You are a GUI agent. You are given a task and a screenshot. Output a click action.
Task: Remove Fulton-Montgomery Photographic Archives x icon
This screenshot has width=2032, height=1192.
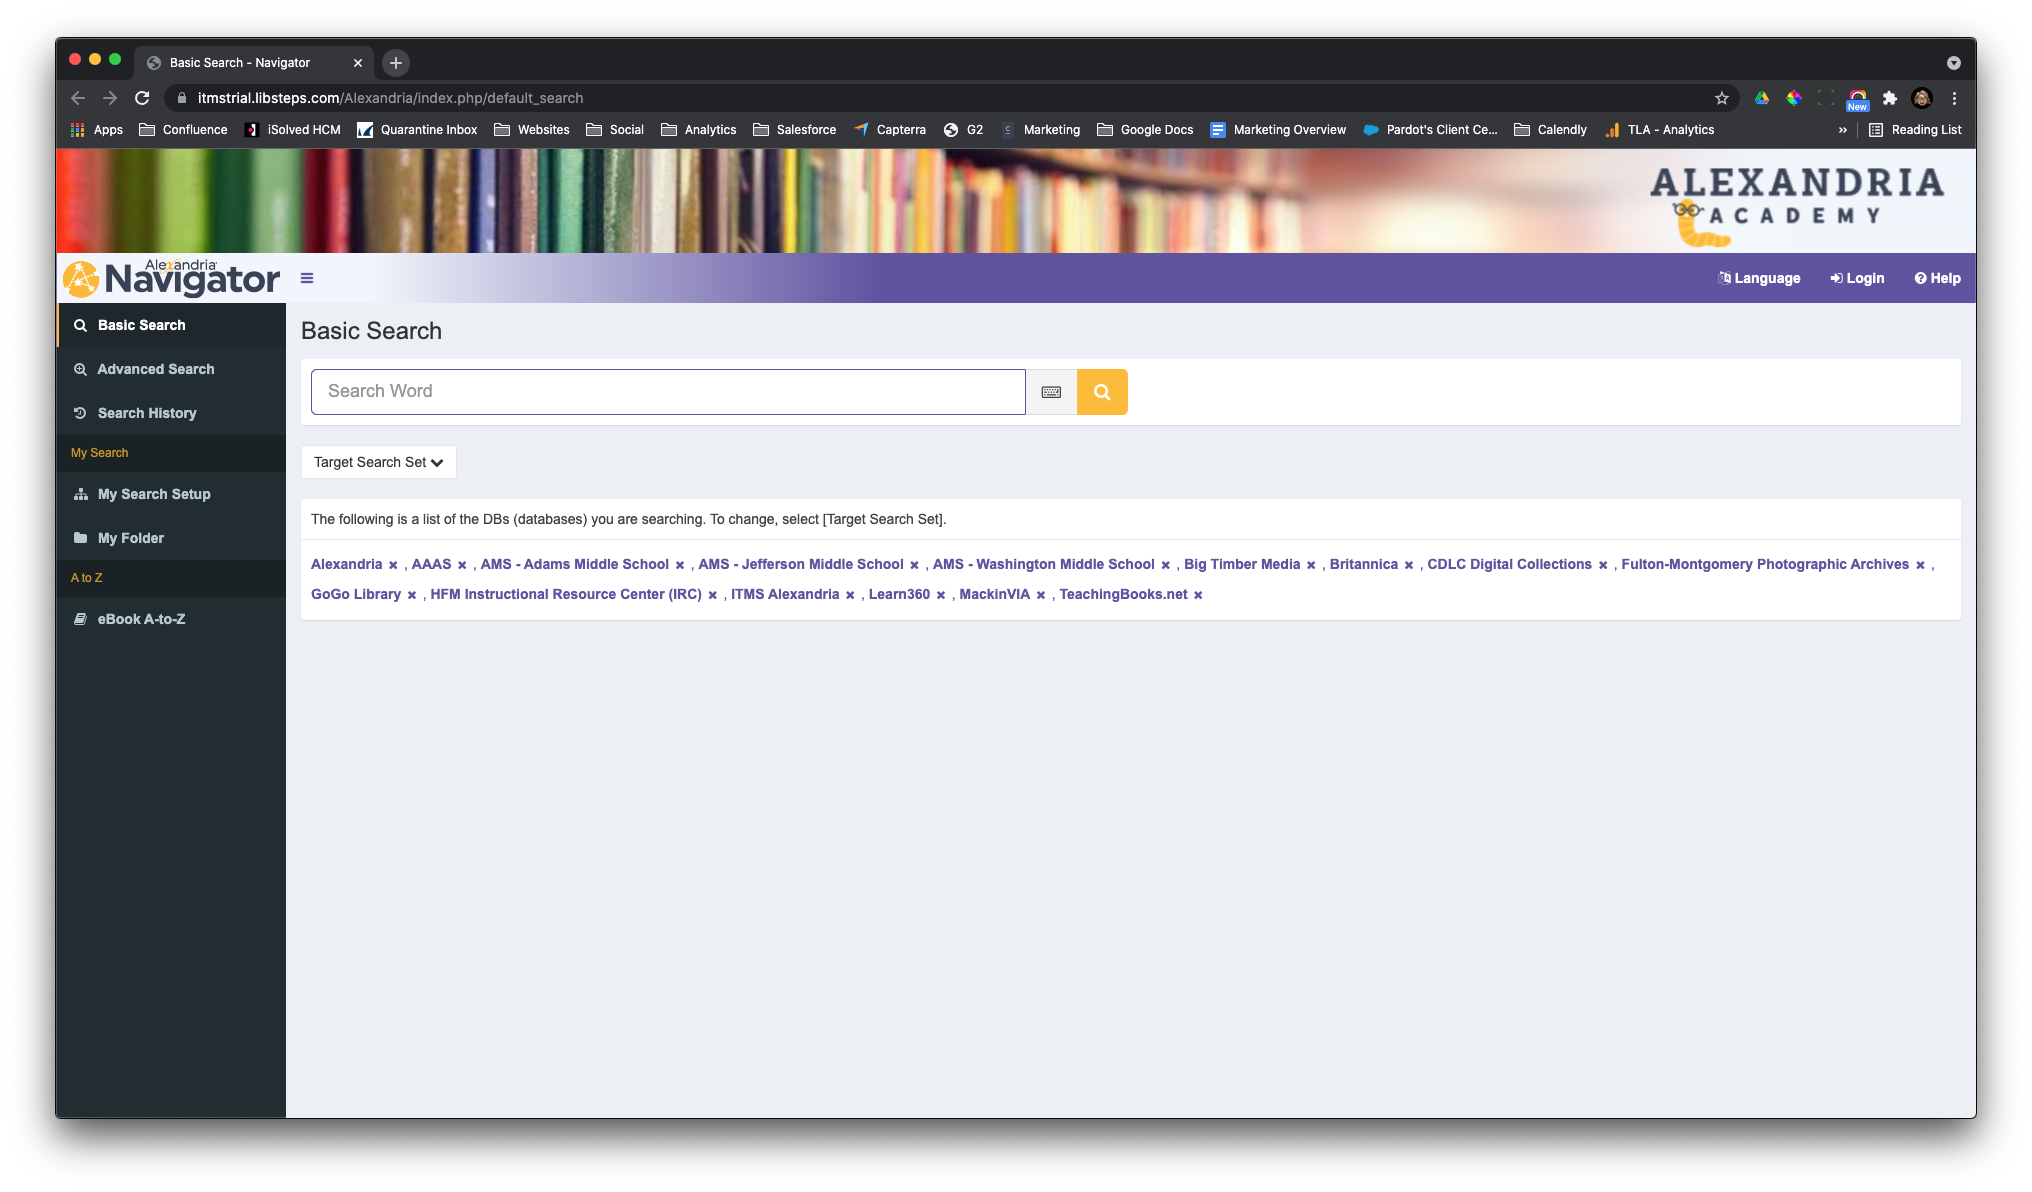pos(1920,565)
